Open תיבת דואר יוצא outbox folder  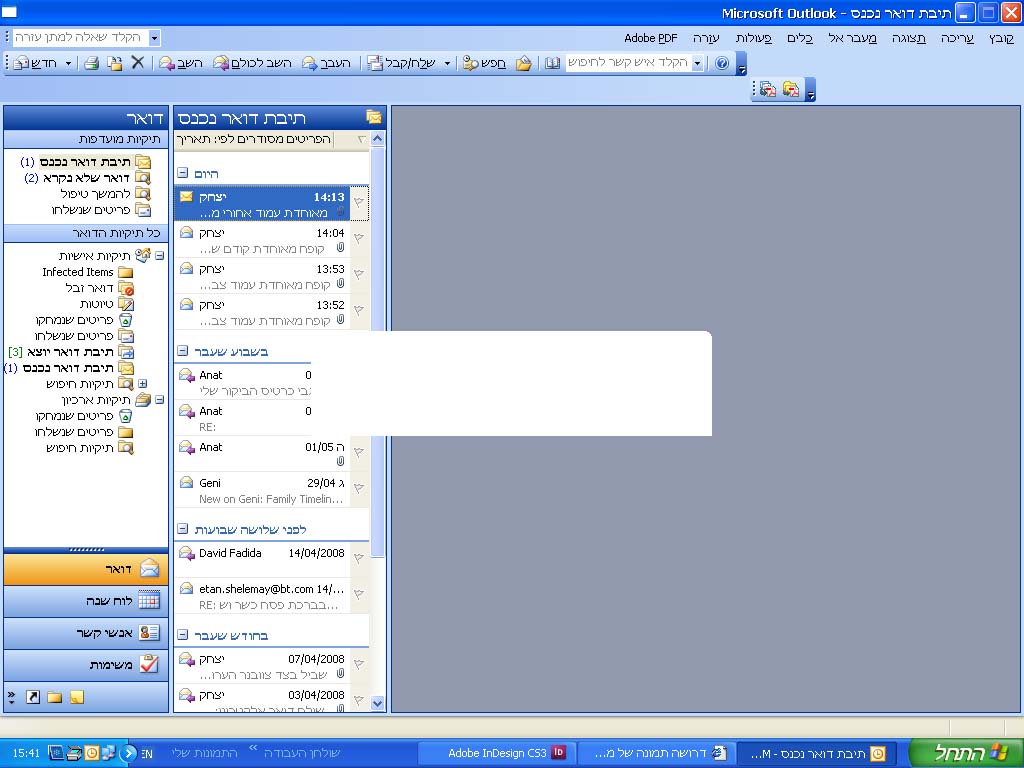[x=71, y=352]
